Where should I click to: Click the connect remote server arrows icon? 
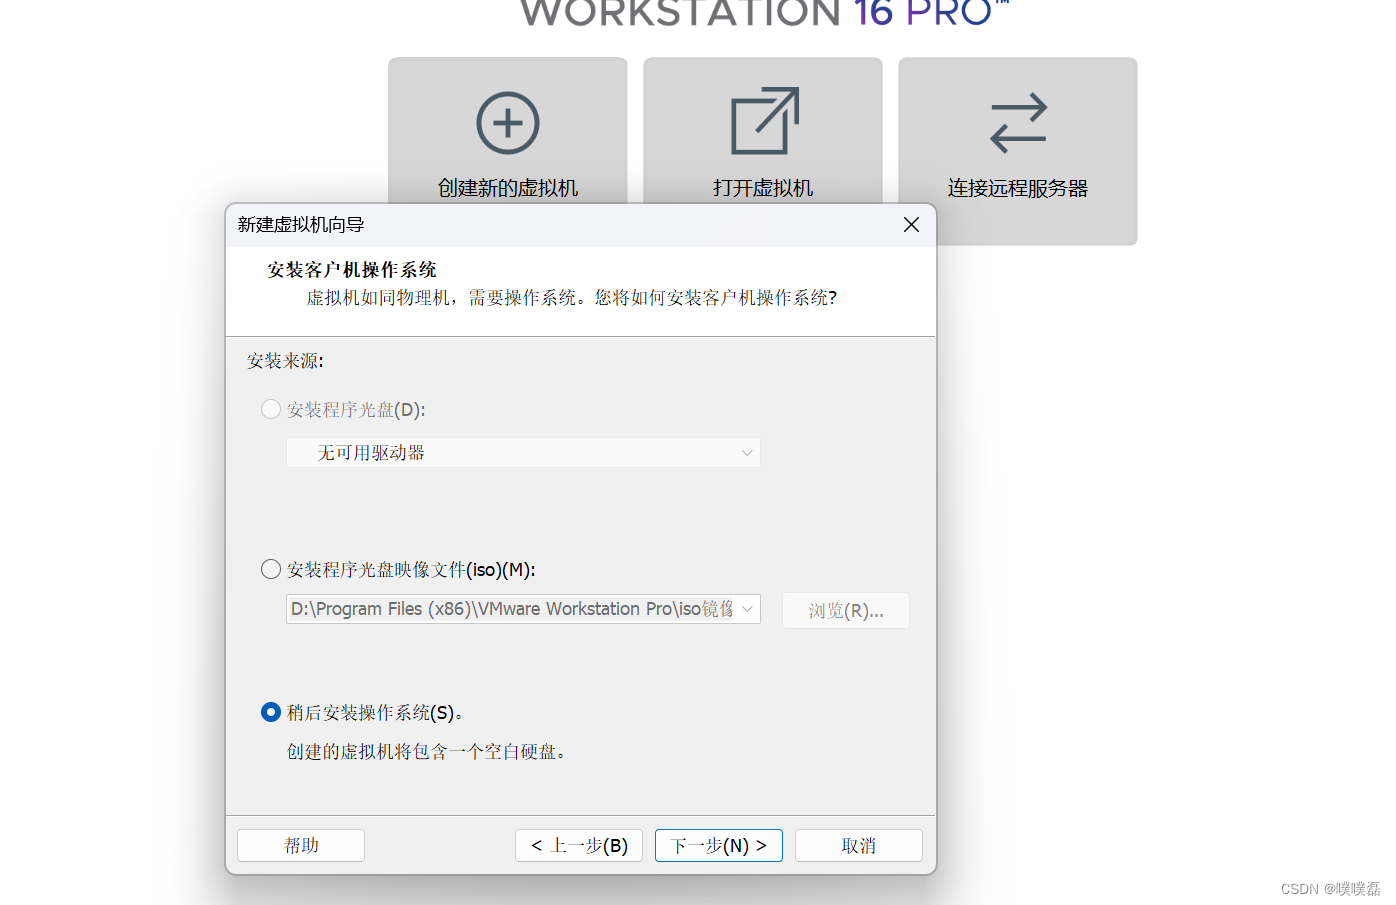(x=1018, y=123)
